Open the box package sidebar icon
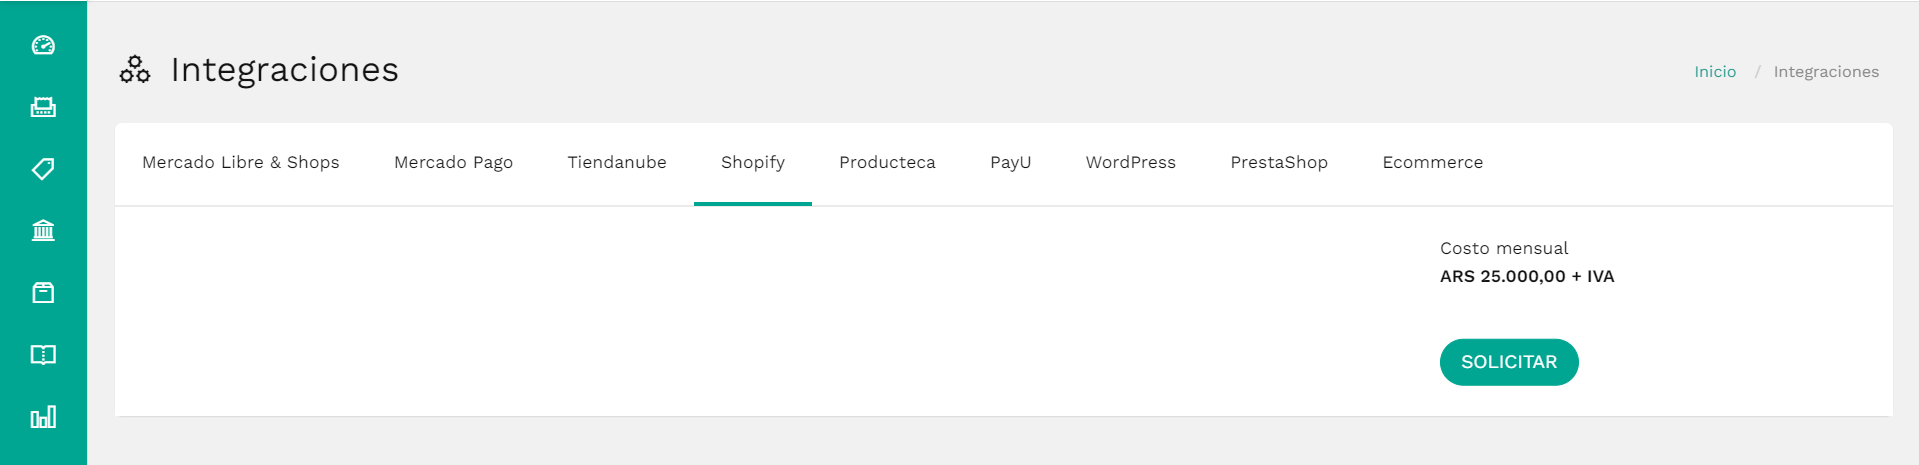Image resolution: width=1919 pixels, height=465 pixels. [x=43, y=293]
